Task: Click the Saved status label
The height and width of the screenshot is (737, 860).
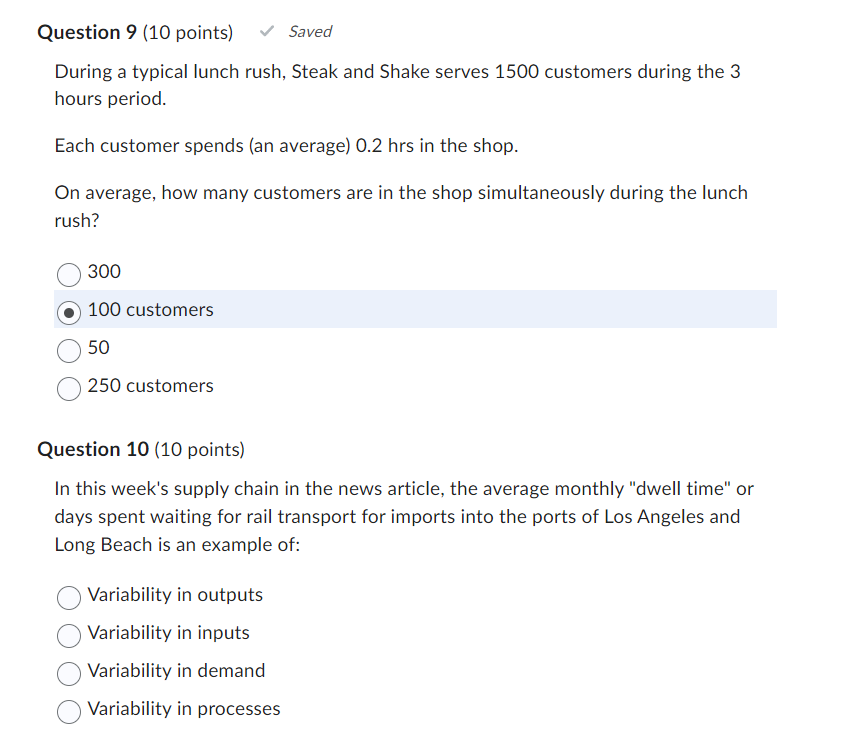Action: coord(310,31)
